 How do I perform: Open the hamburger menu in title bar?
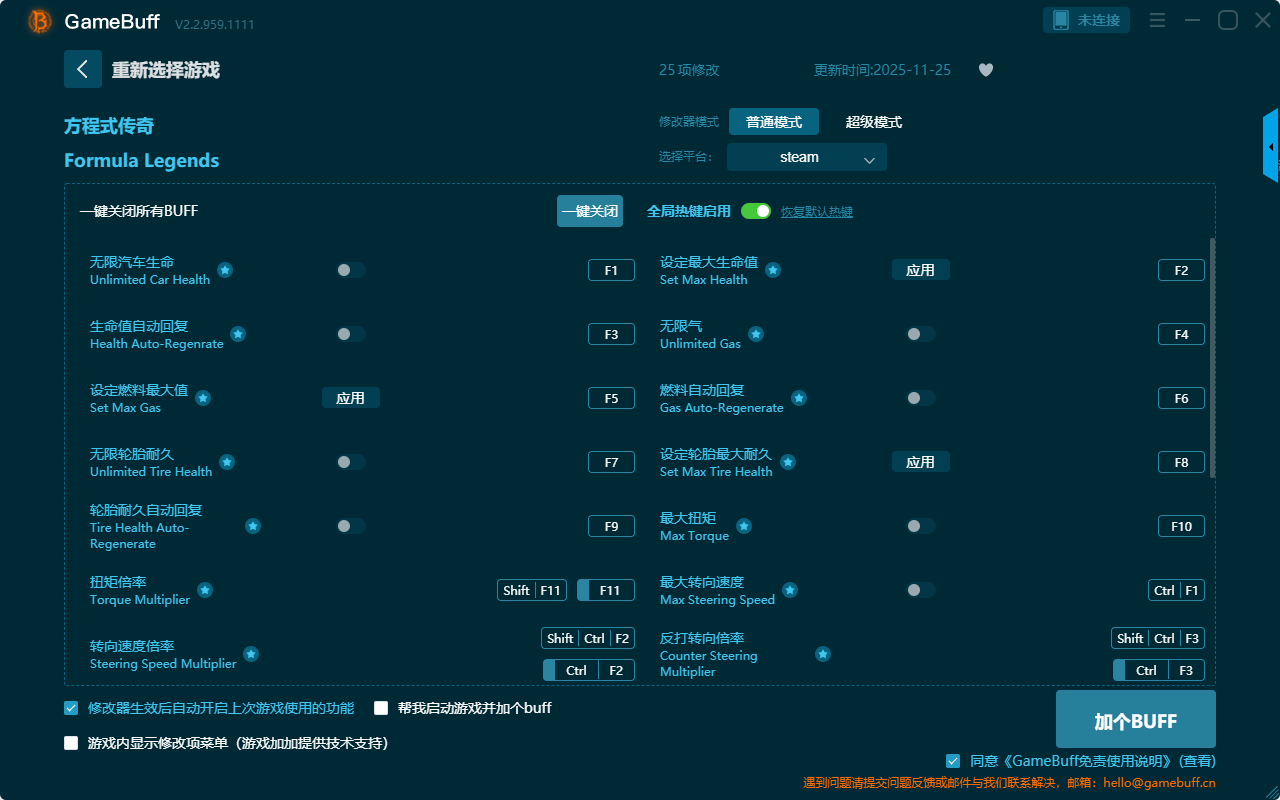1157,20
